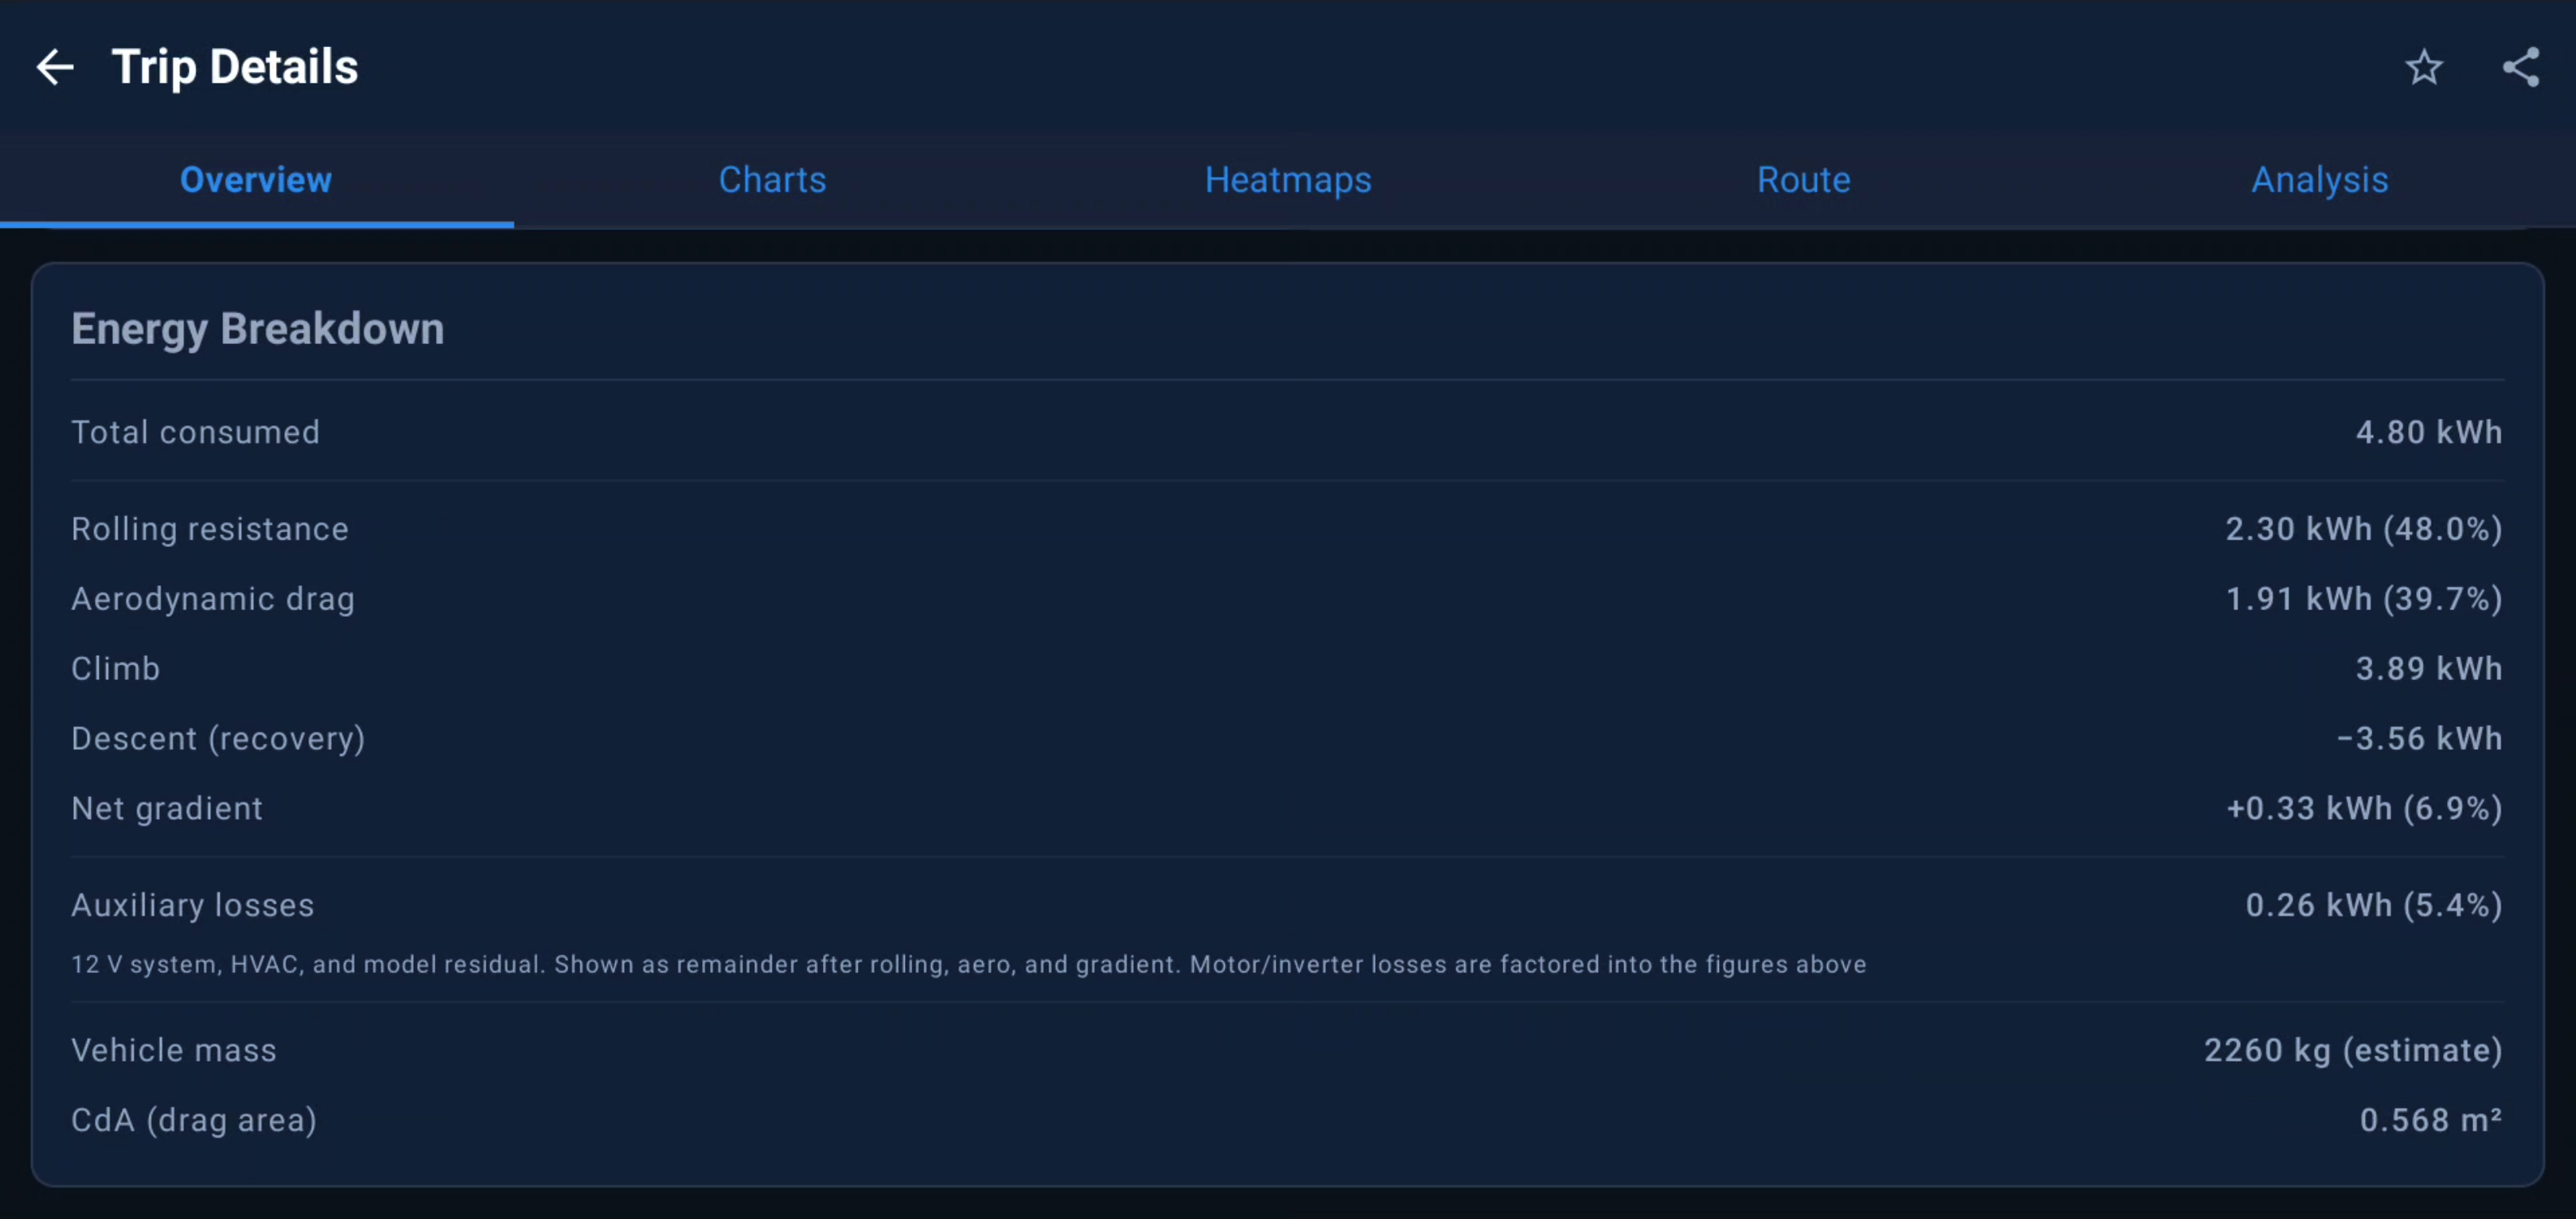
Task: Click the Auxiliary losses label
Action: click(193, 906)
